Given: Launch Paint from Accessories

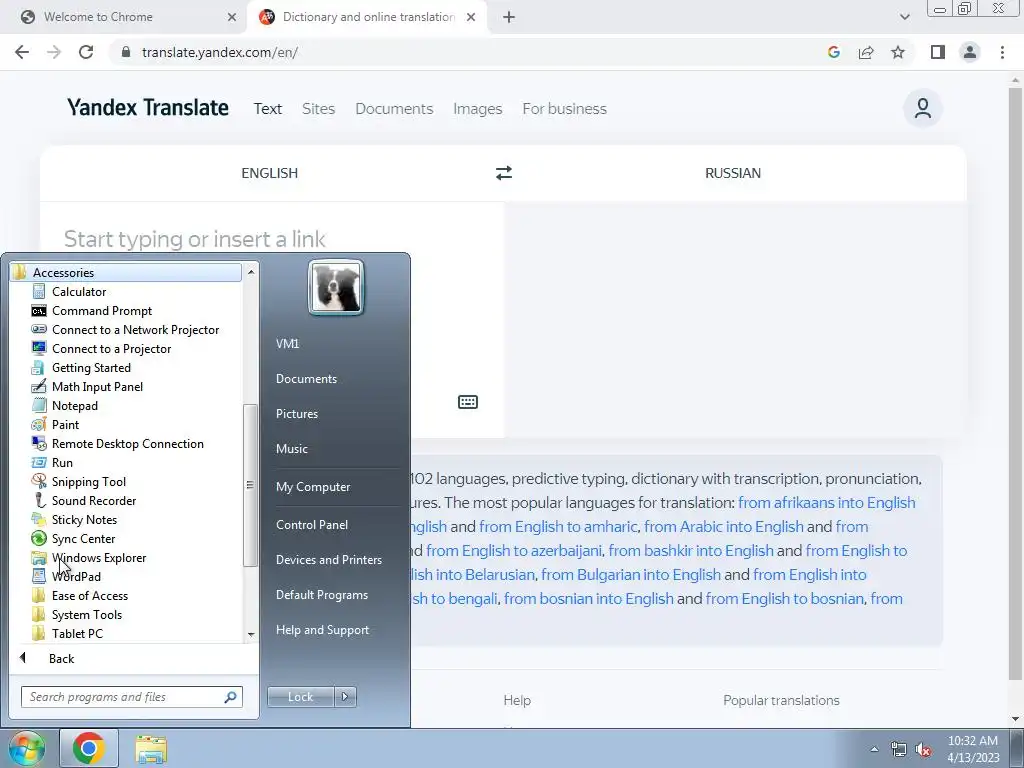Looking at the screenshot, I should pyautogui.click(x=65, y=424).
